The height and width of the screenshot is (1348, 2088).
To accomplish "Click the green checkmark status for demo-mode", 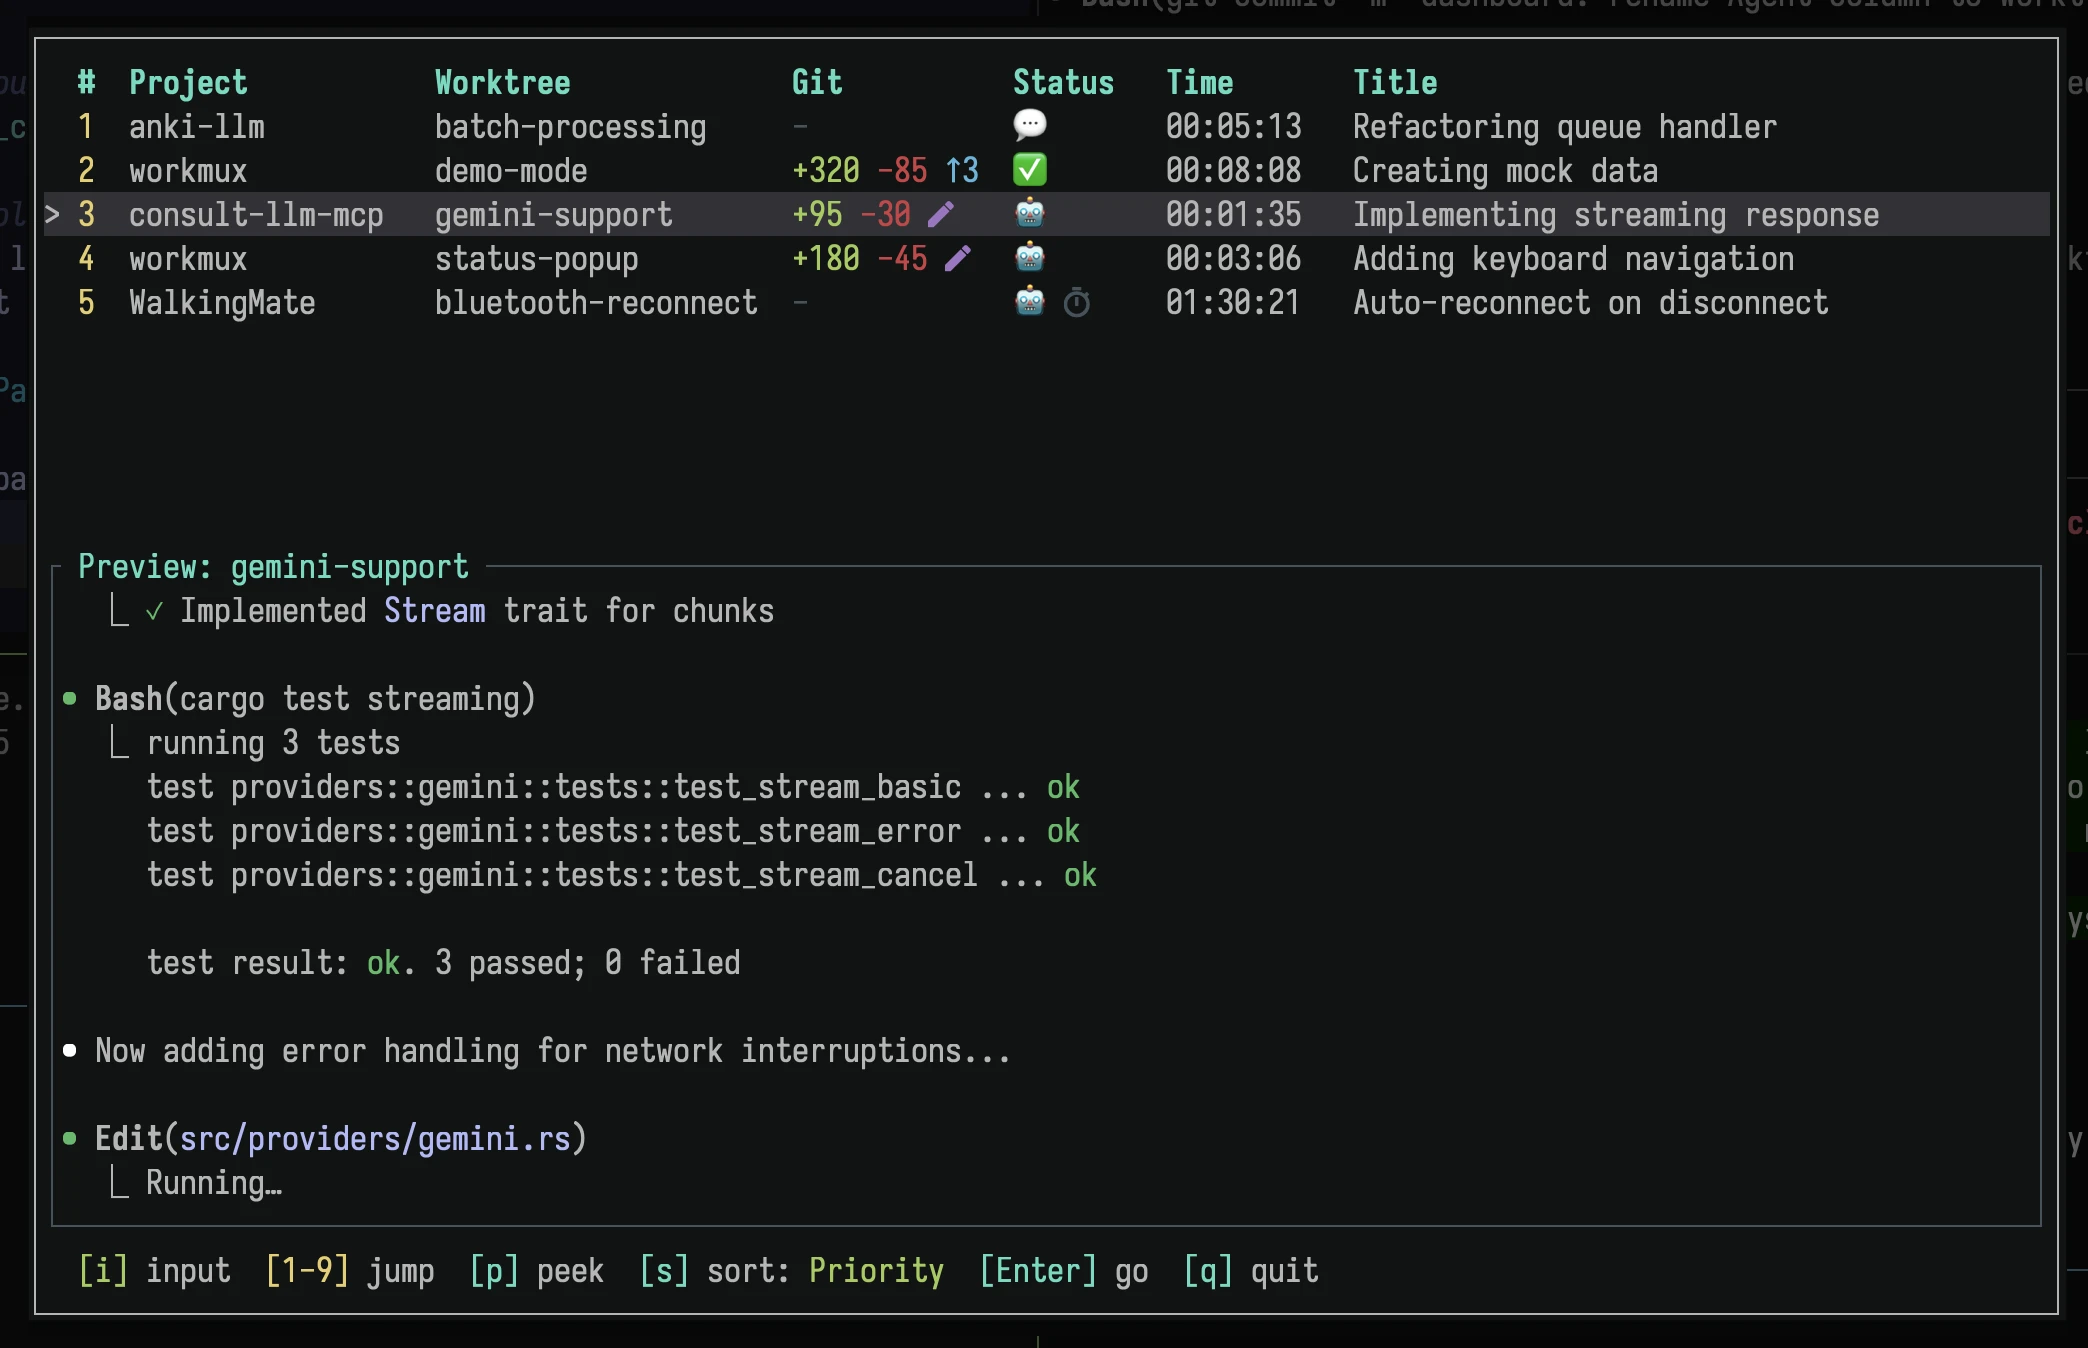I will tap(1030, 170).
